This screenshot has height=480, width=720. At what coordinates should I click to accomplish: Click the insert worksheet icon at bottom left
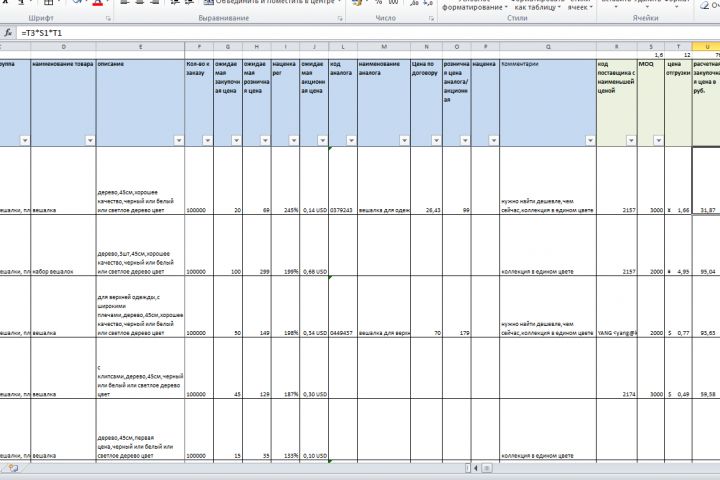point(12,468)
